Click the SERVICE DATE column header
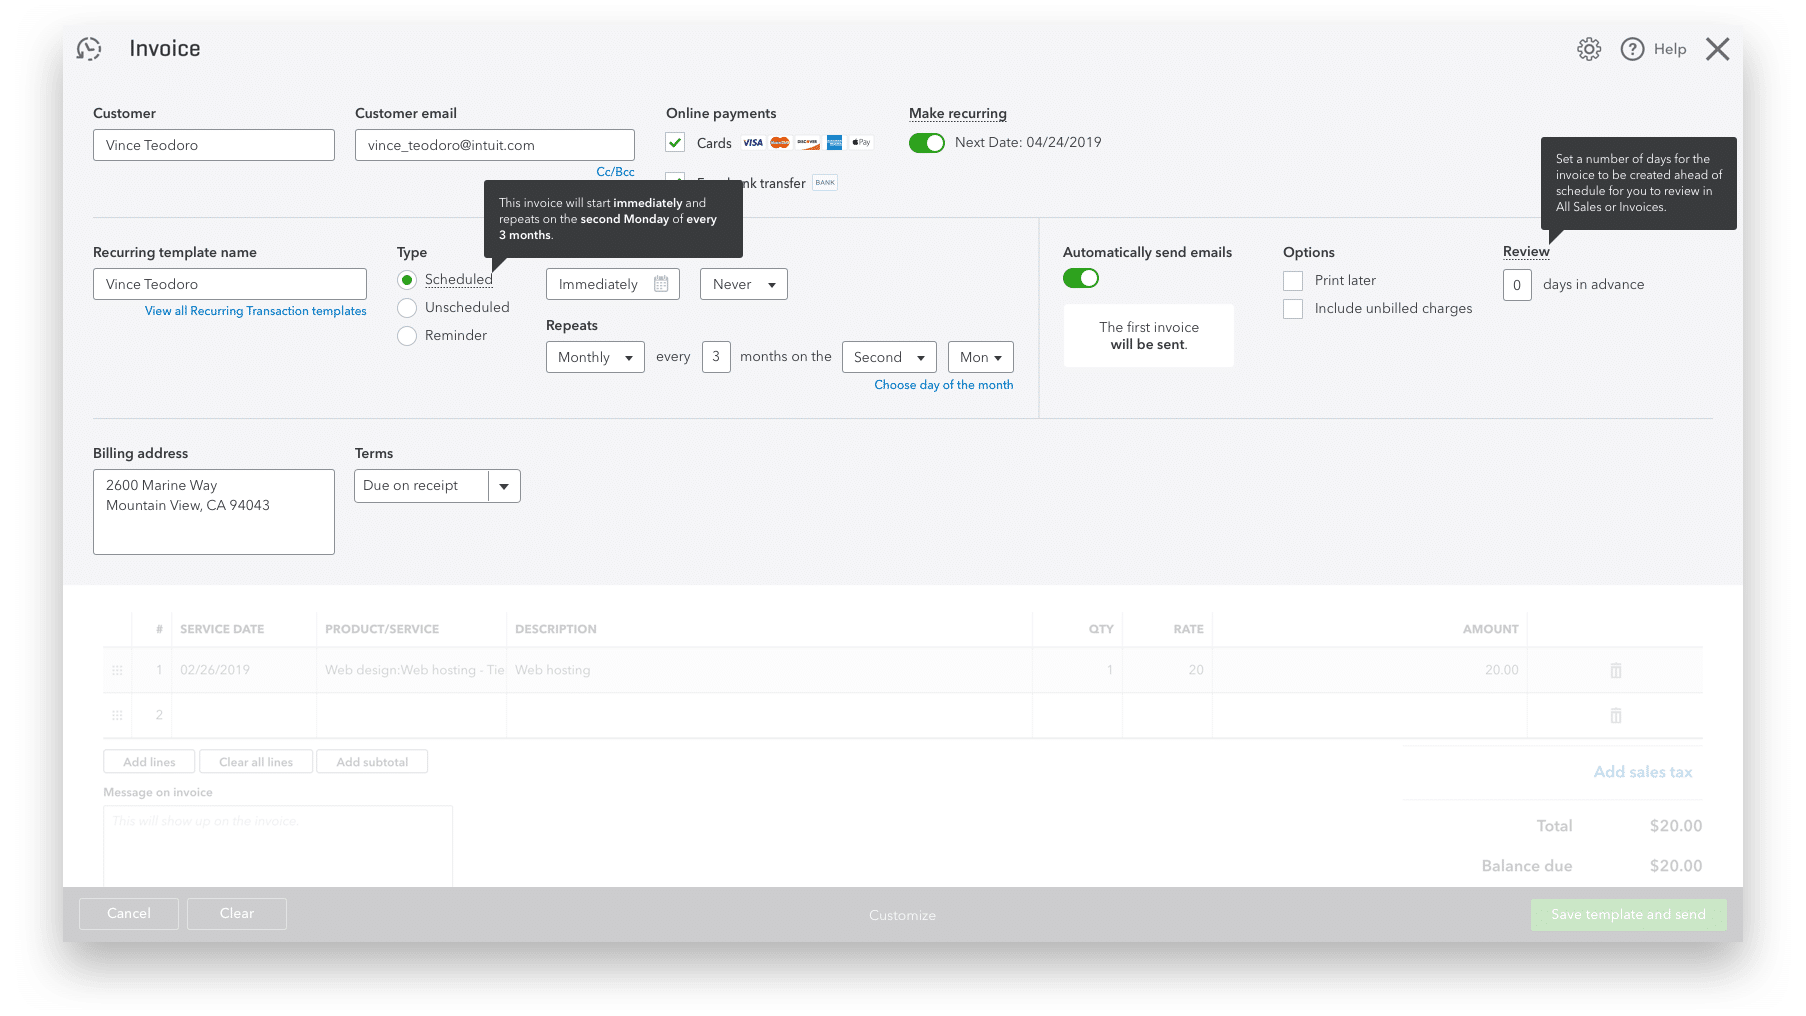Image resolution: width=1806 pixels, height=1016 pixels. click(222, 629)
